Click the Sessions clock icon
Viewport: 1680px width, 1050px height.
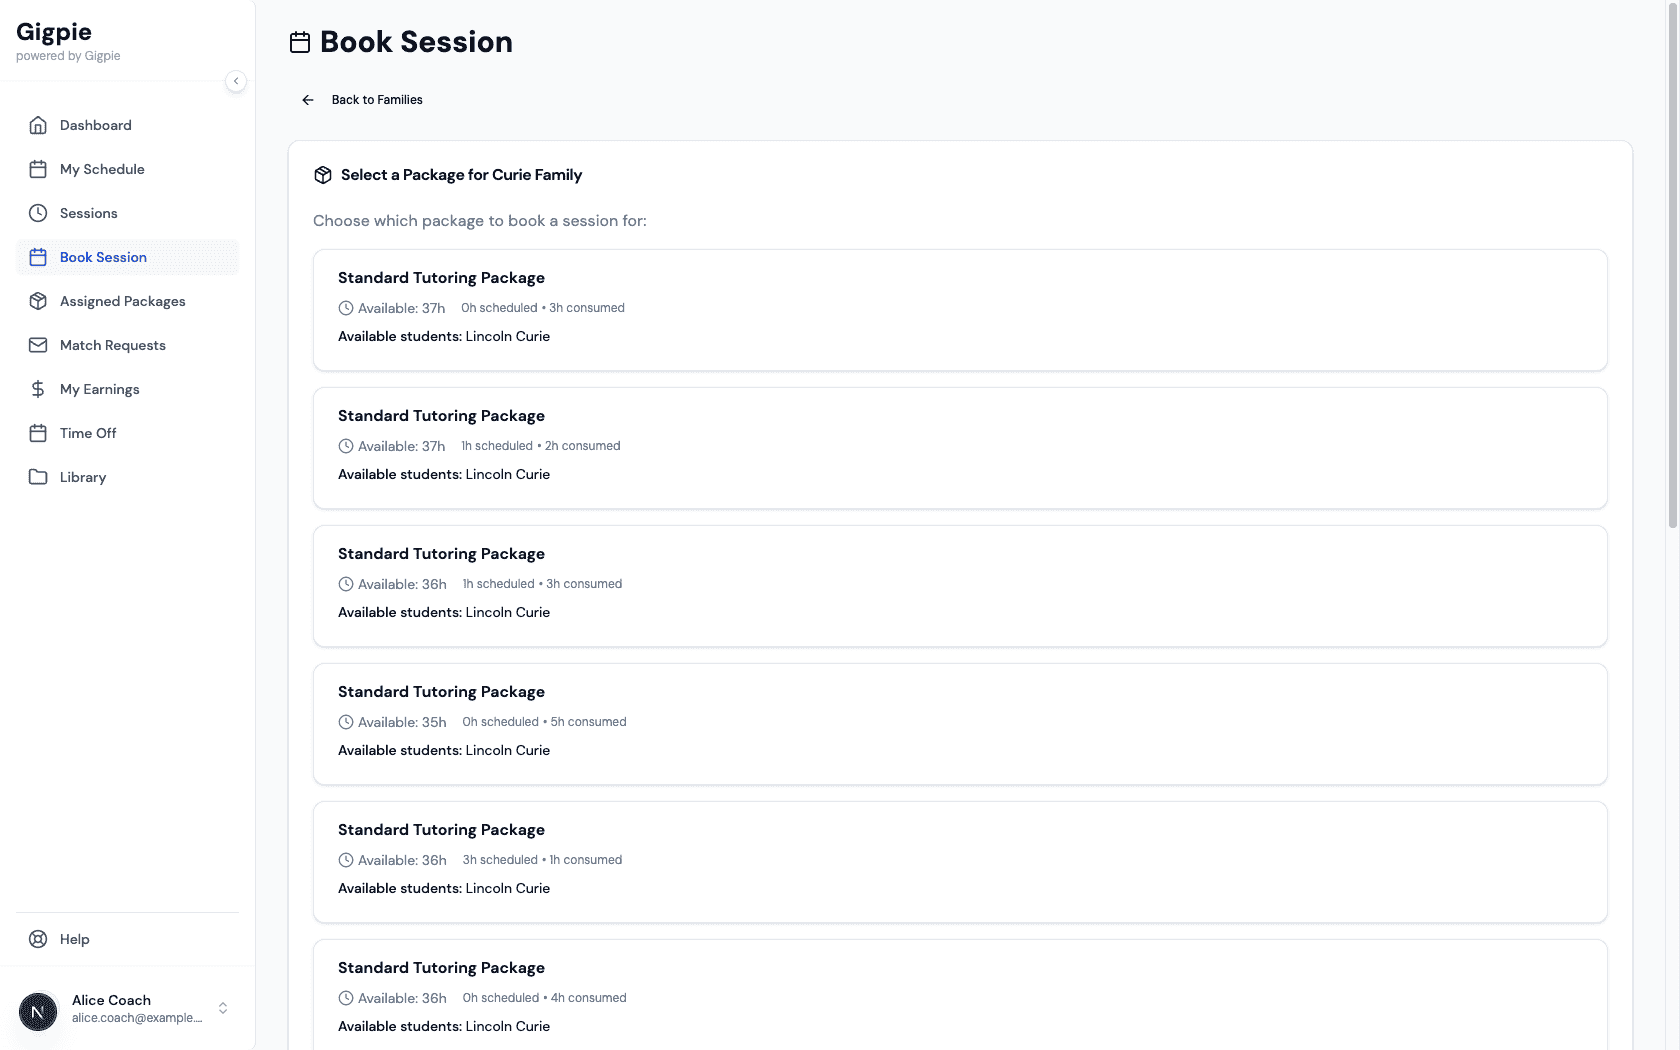(38, 213)
